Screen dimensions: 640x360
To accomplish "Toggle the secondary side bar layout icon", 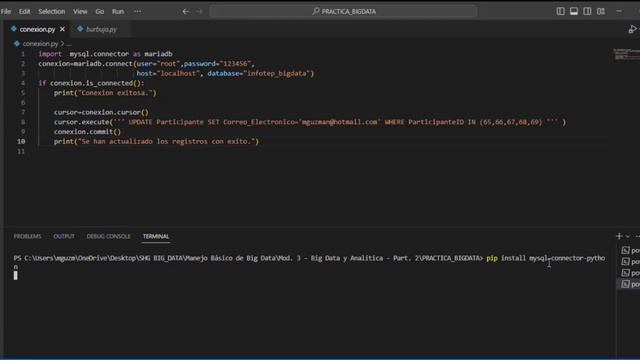I will 587,11.
